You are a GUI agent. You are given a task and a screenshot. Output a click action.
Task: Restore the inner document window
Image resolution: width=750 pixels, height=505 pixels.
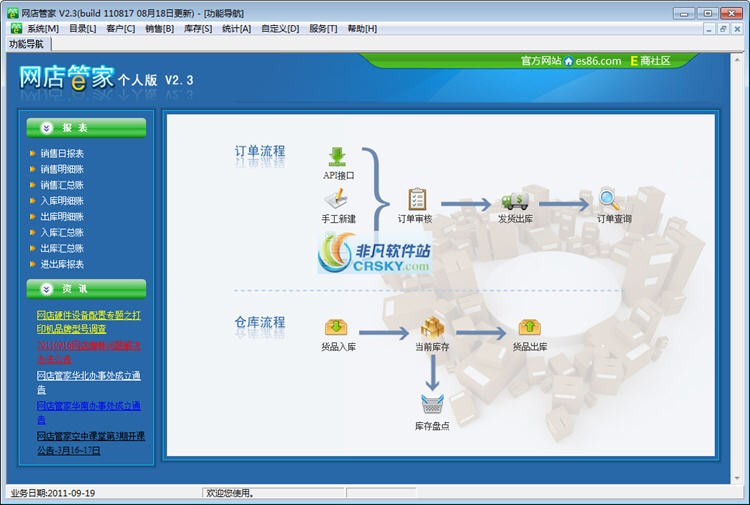point(723,29)
